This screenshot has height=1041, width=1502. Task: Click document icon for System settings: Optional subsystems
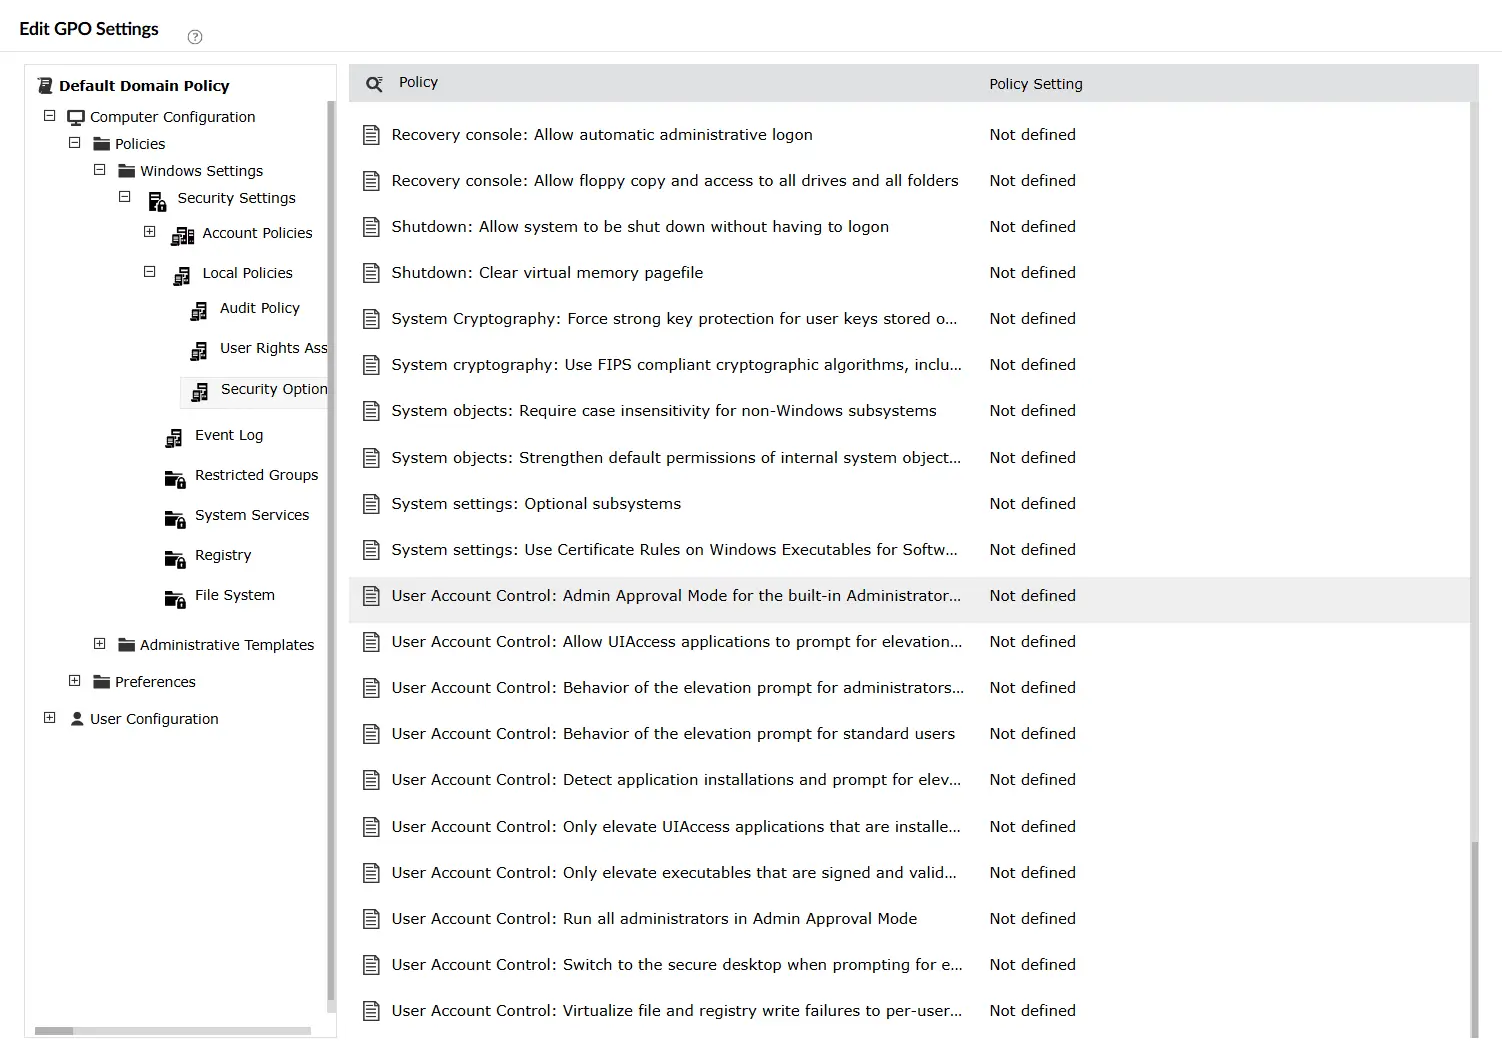click(x=371, y=504)
